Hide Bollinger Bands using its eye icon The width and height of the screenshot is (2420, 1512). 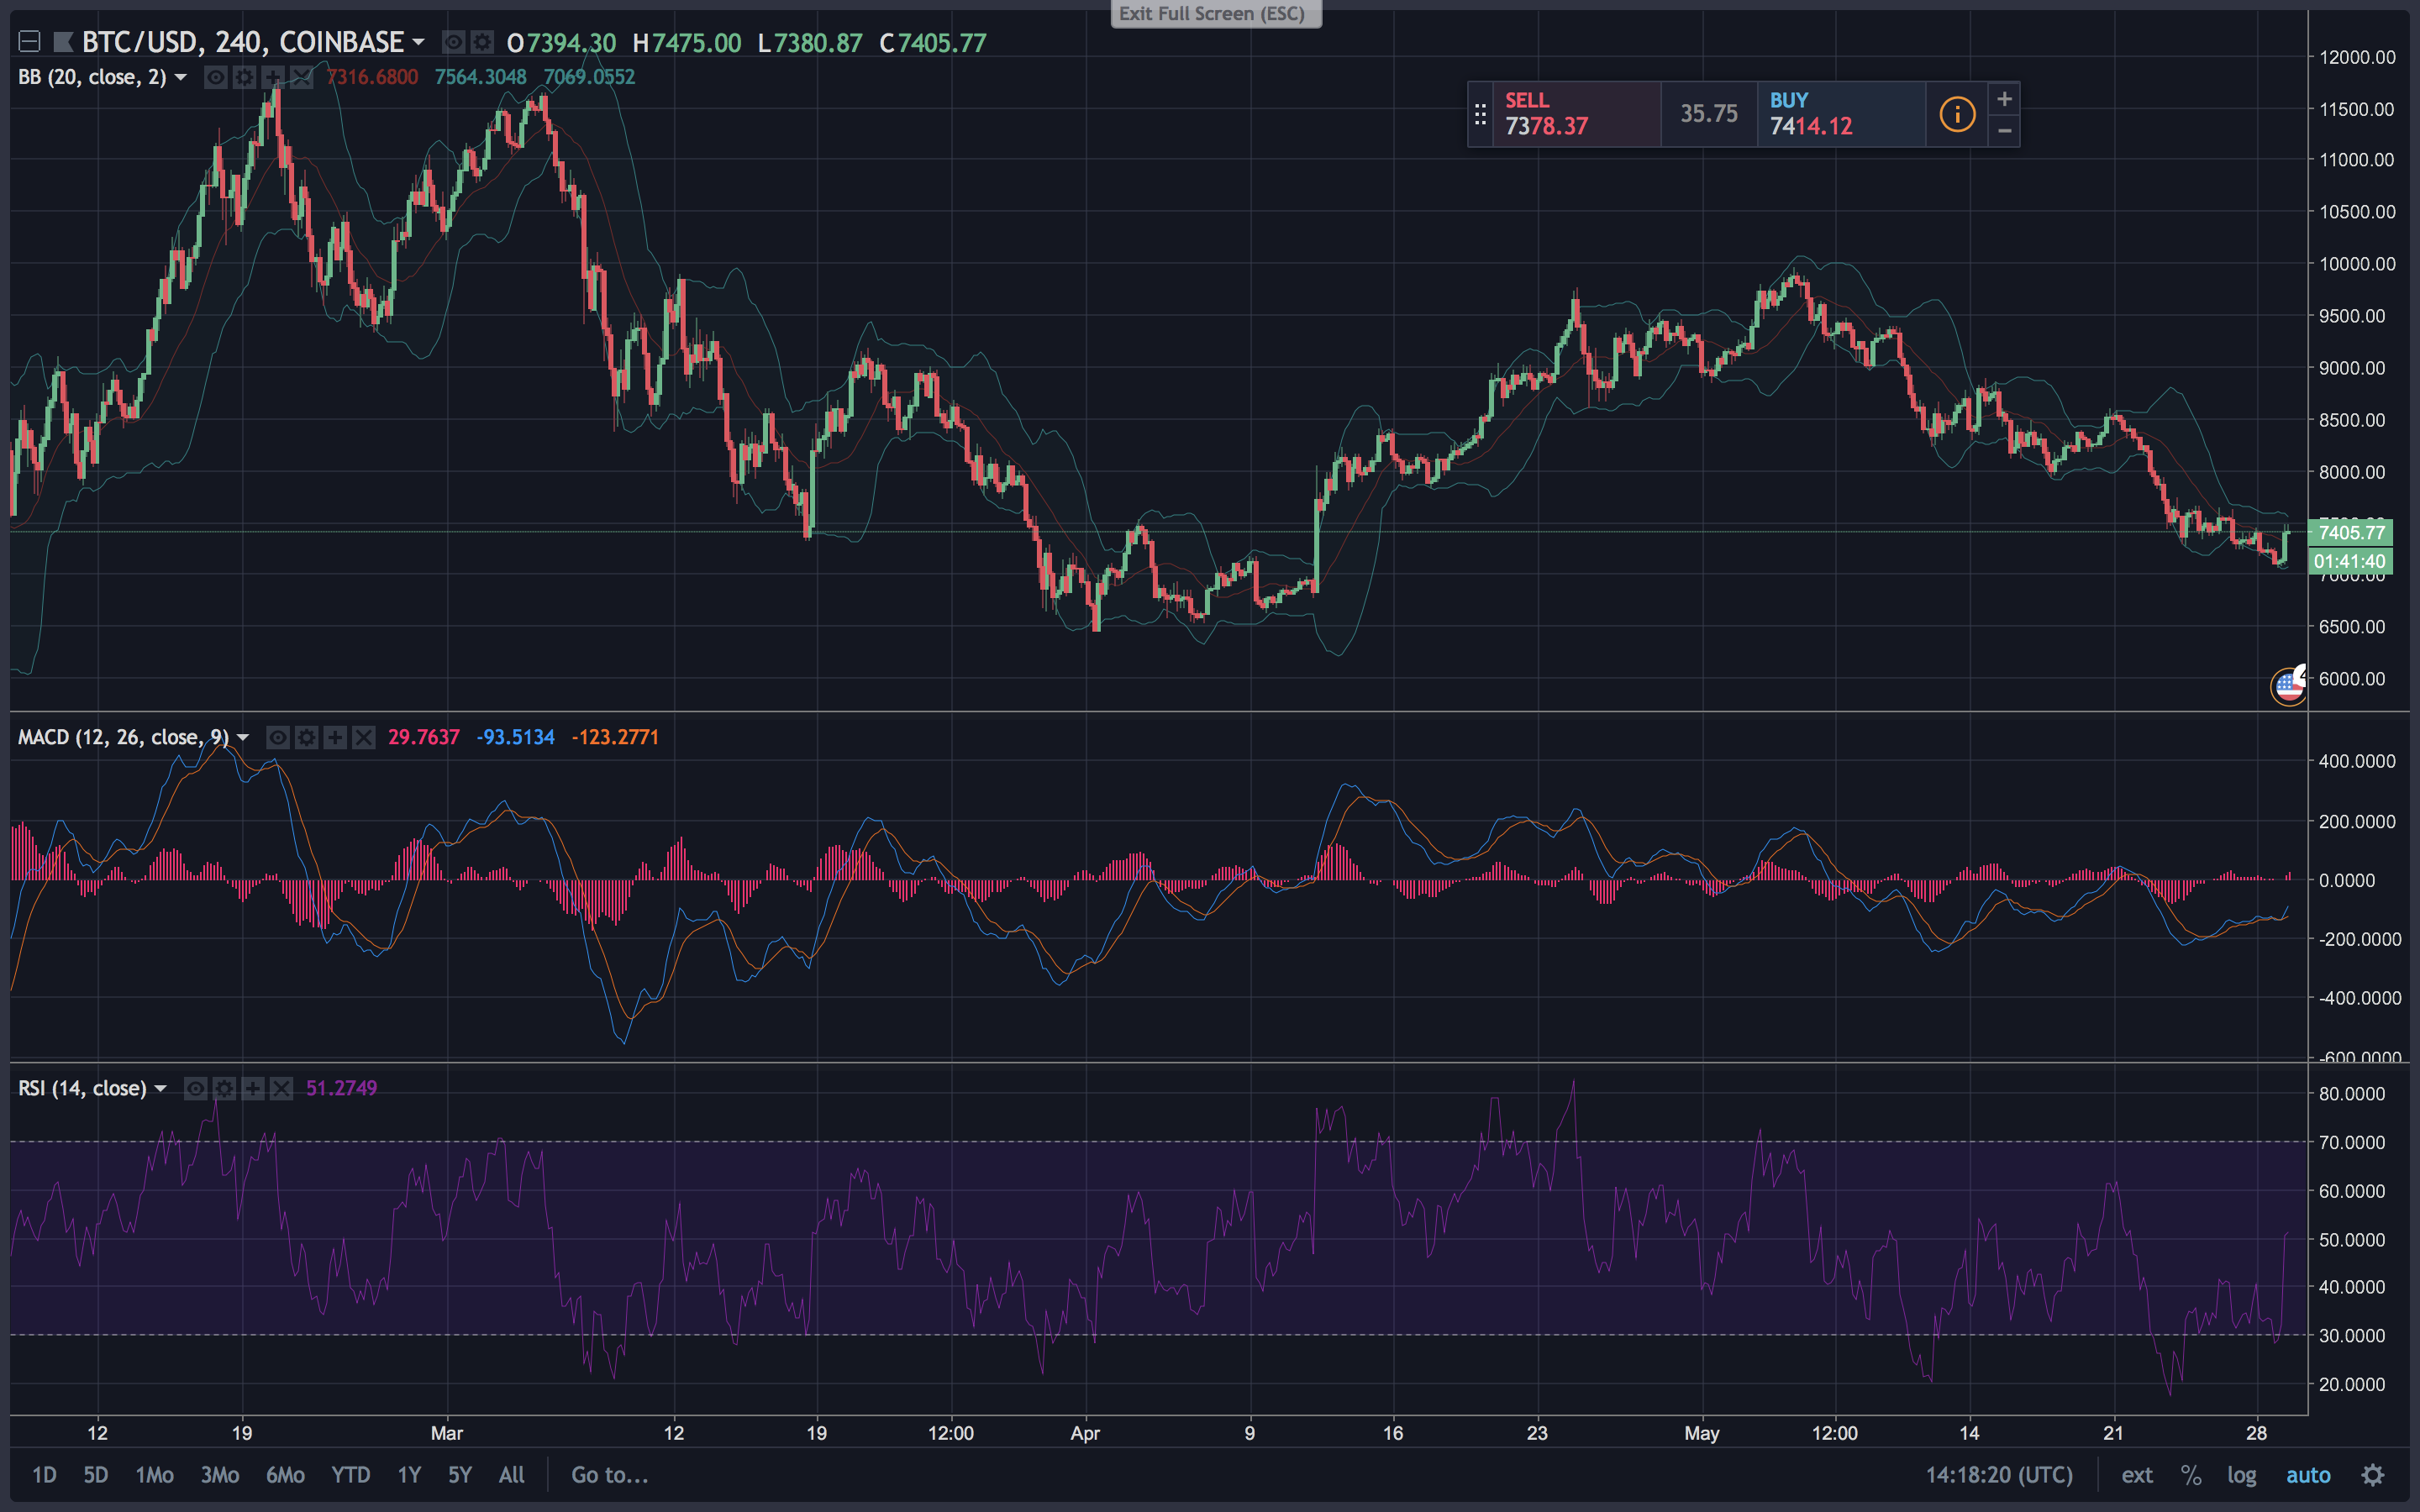click(215, 77)
